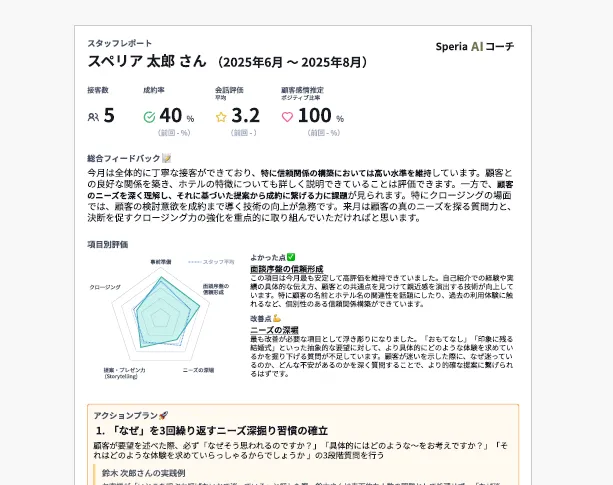
Task: Click the スタッフ平均 legend entry on radar chart
Action: pos(211,262)
